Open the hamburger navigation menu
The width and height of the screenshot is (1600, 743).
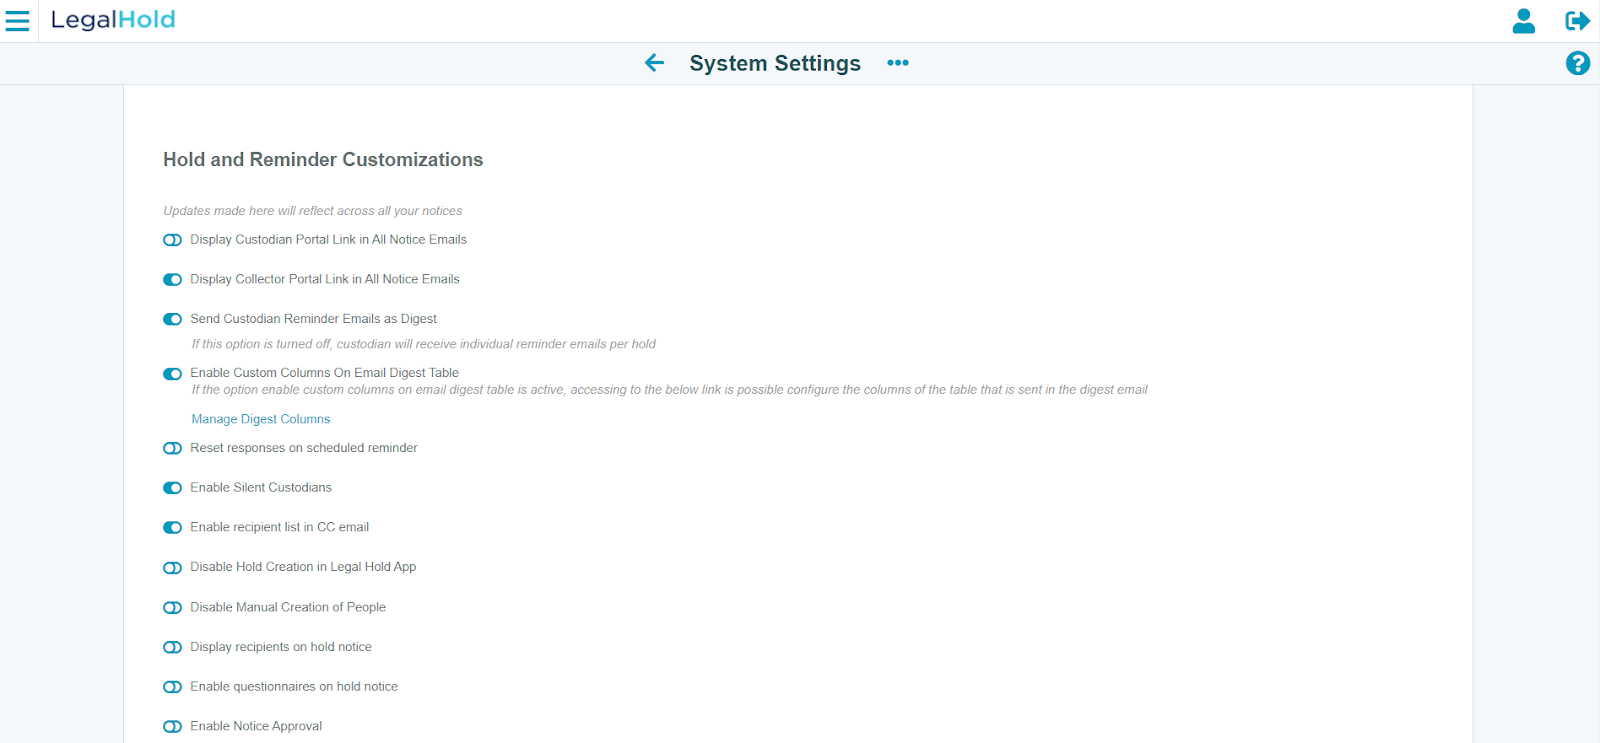pos(18,20)
